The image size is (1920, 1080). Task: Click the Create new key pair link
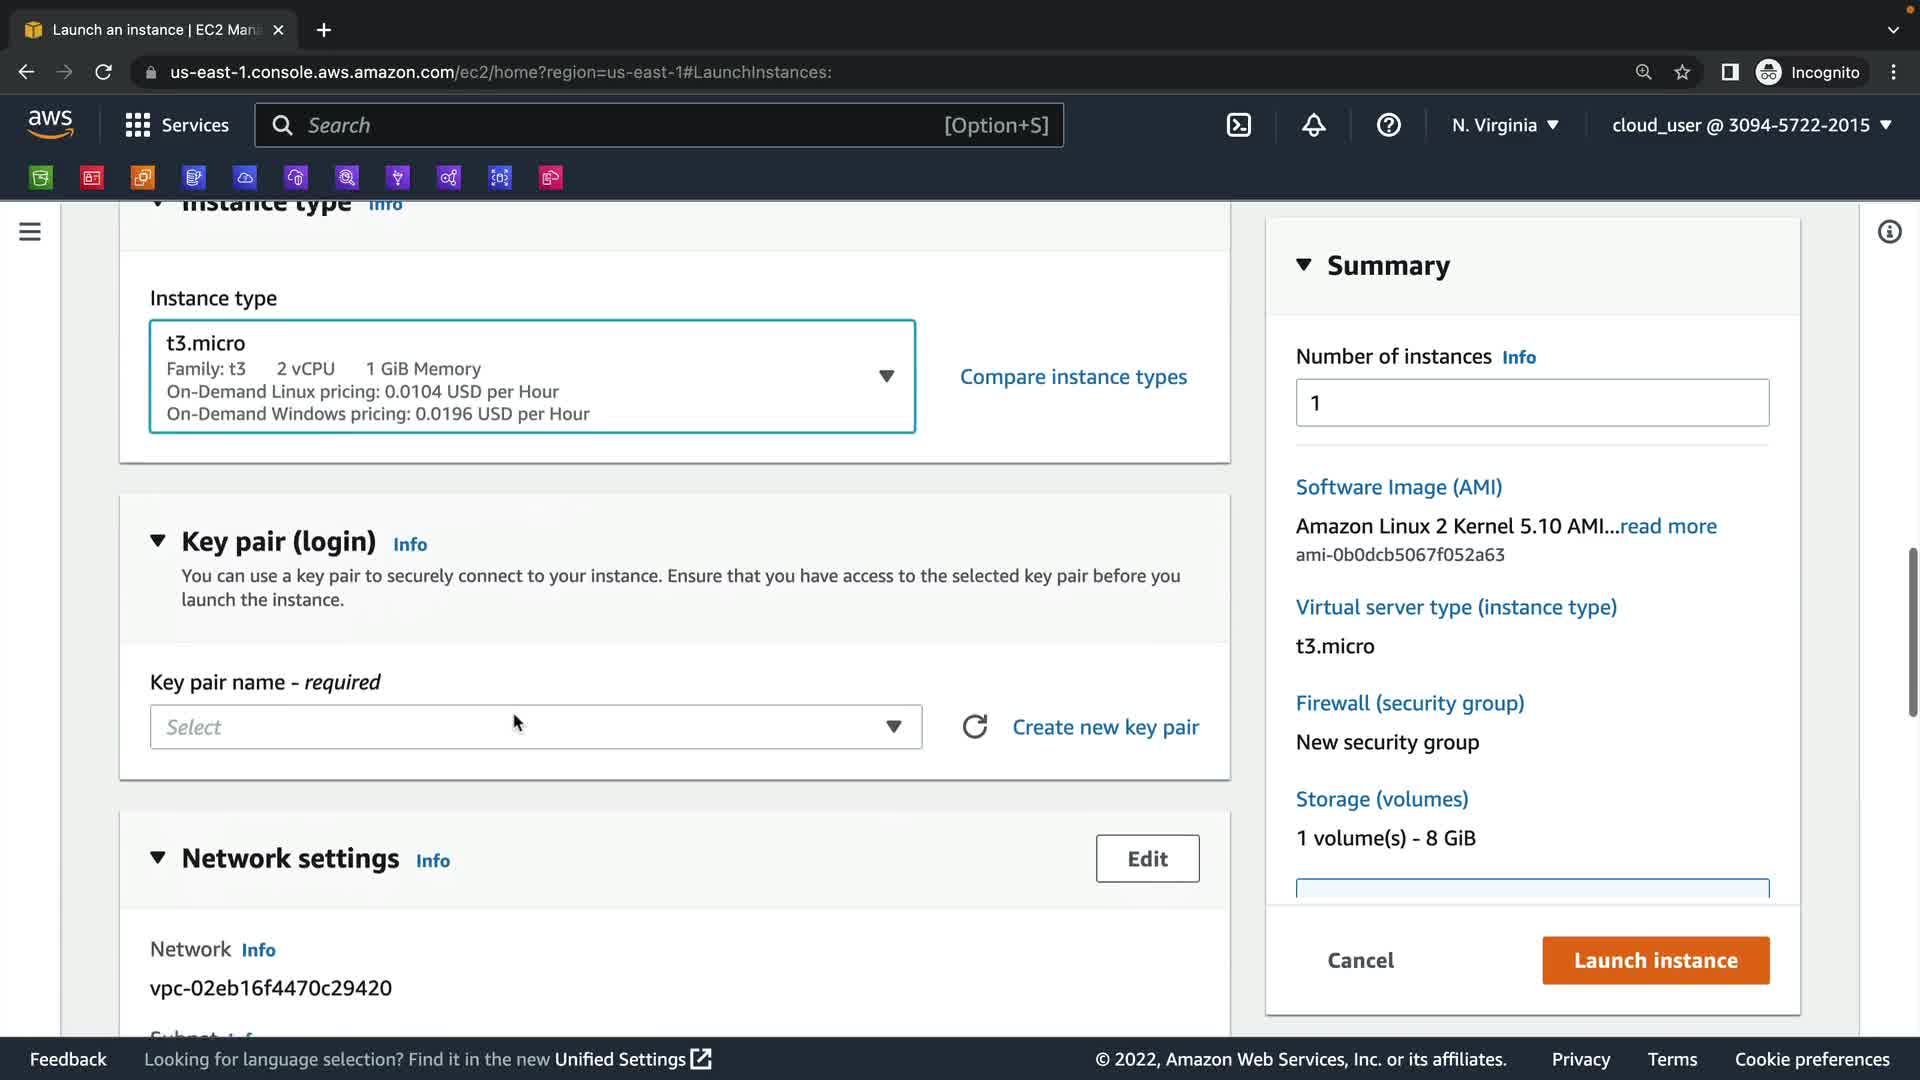1105,727
